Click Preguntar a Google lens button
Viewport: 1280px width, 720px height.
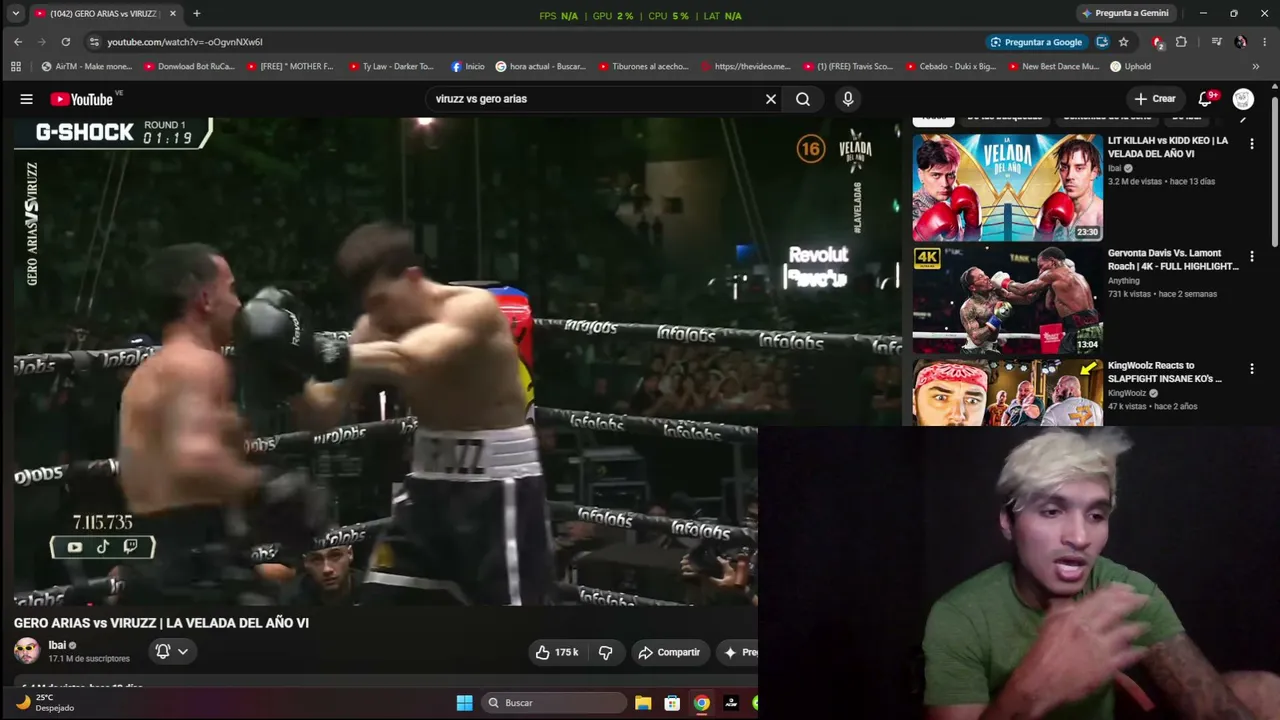coord(1036,42)
